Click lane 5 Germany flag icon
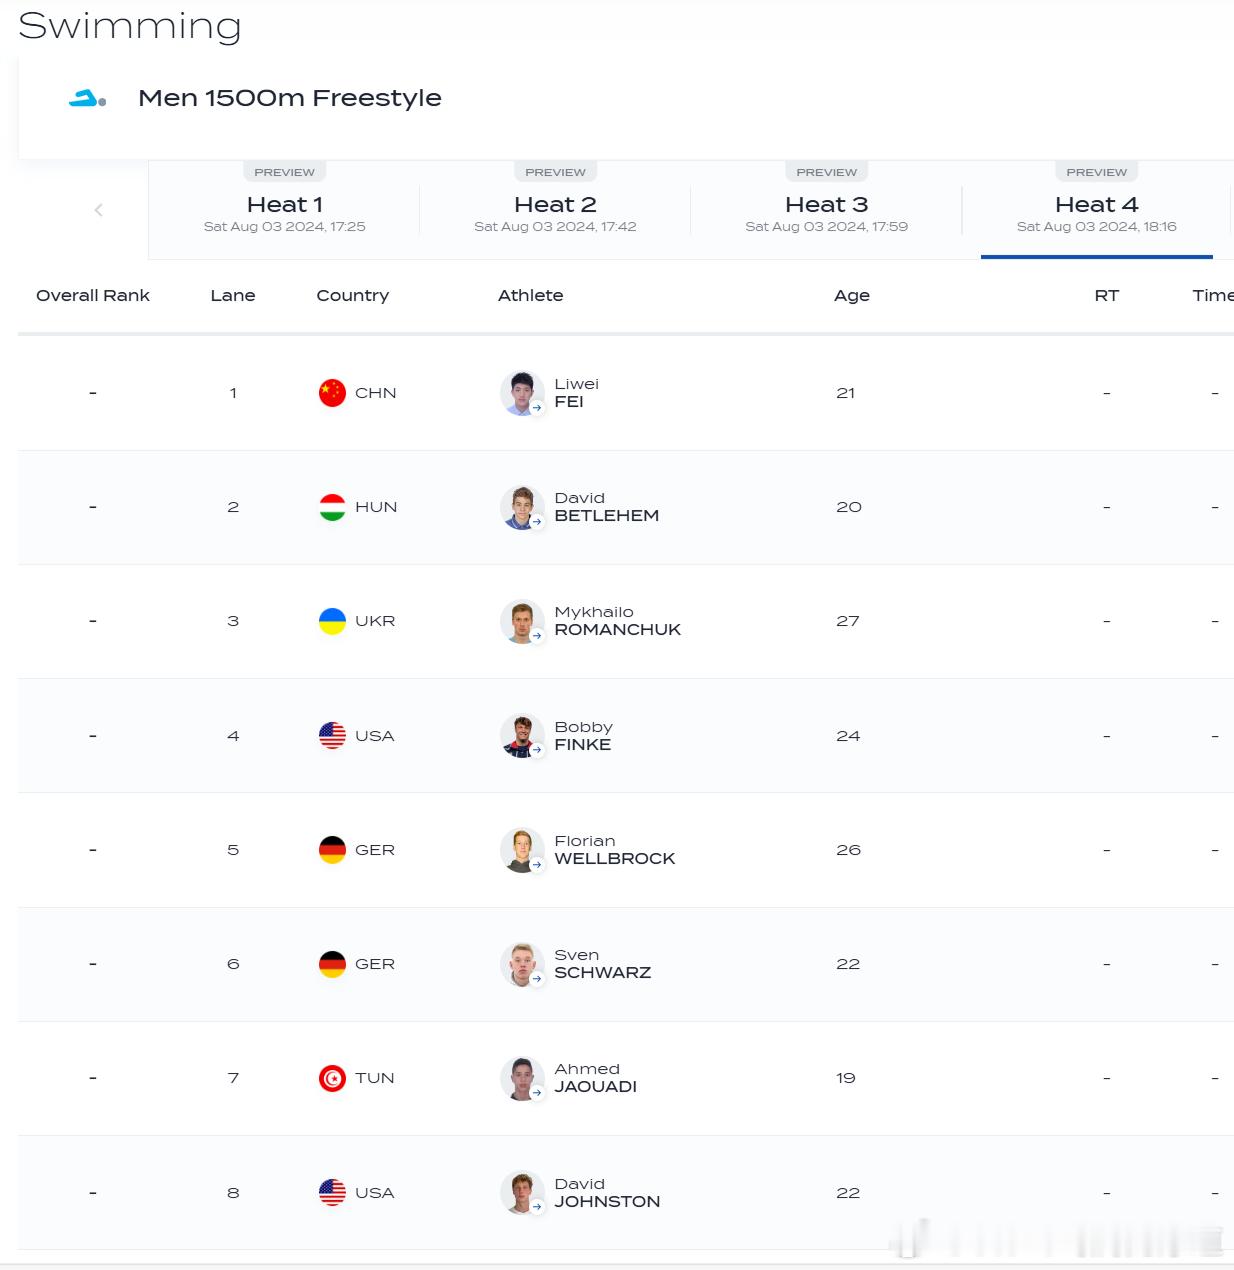Viewport: 1234px width, 1270px height. (332, 850)
